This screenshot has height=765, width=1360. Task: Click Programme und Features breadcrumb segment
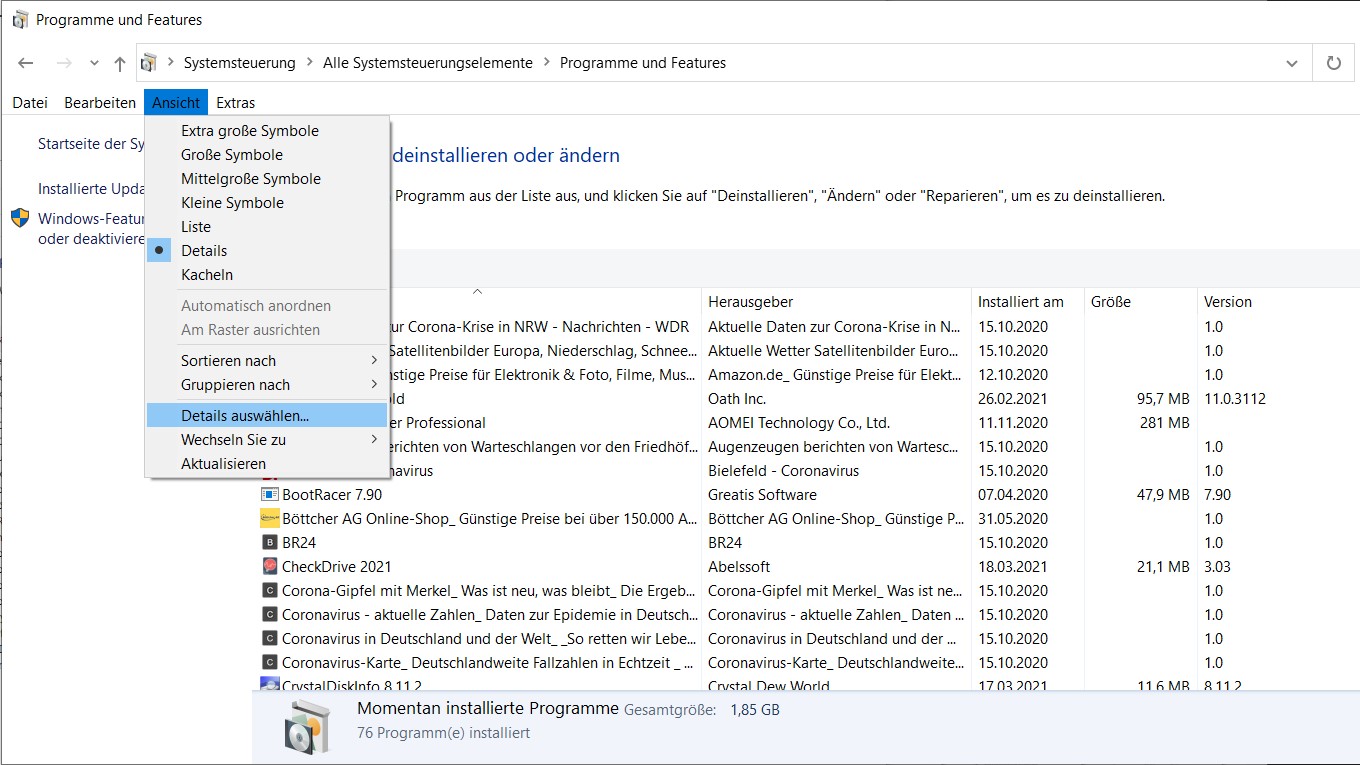(643, 63)
